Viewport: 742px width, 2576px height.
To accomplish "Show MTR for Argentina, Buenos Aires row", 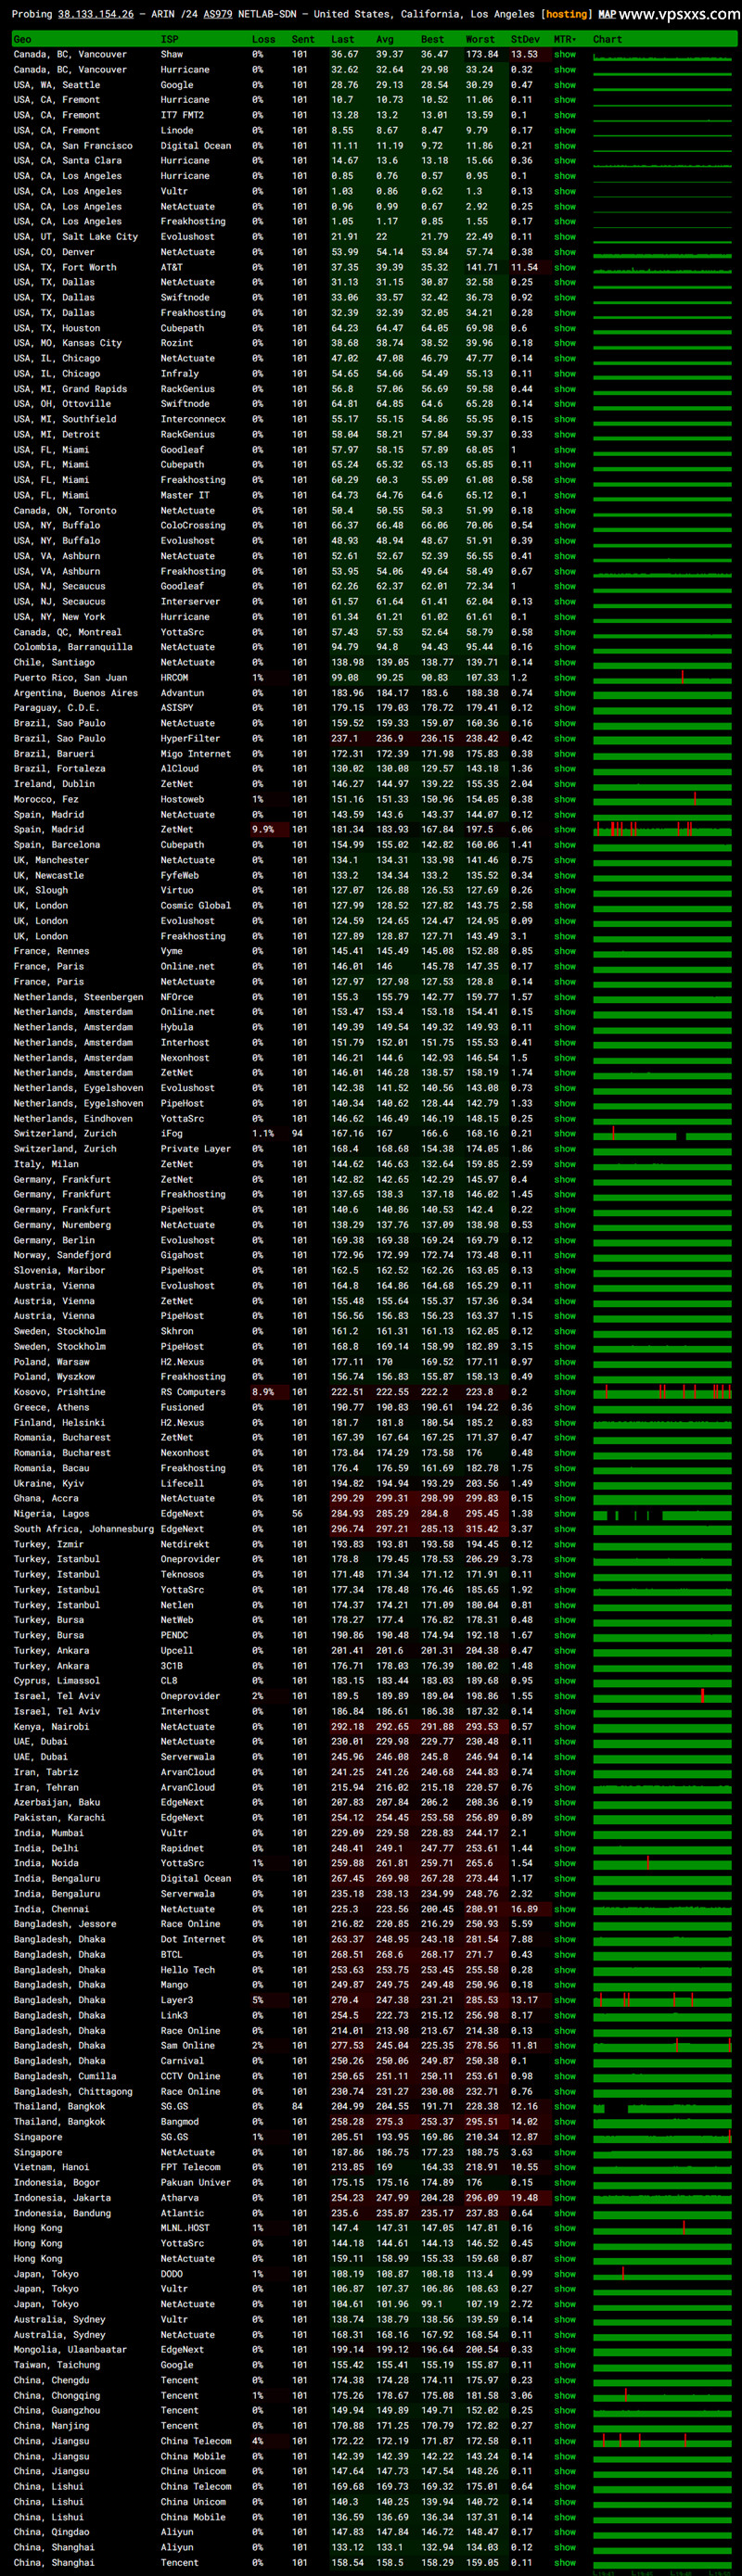I will 565,693.
